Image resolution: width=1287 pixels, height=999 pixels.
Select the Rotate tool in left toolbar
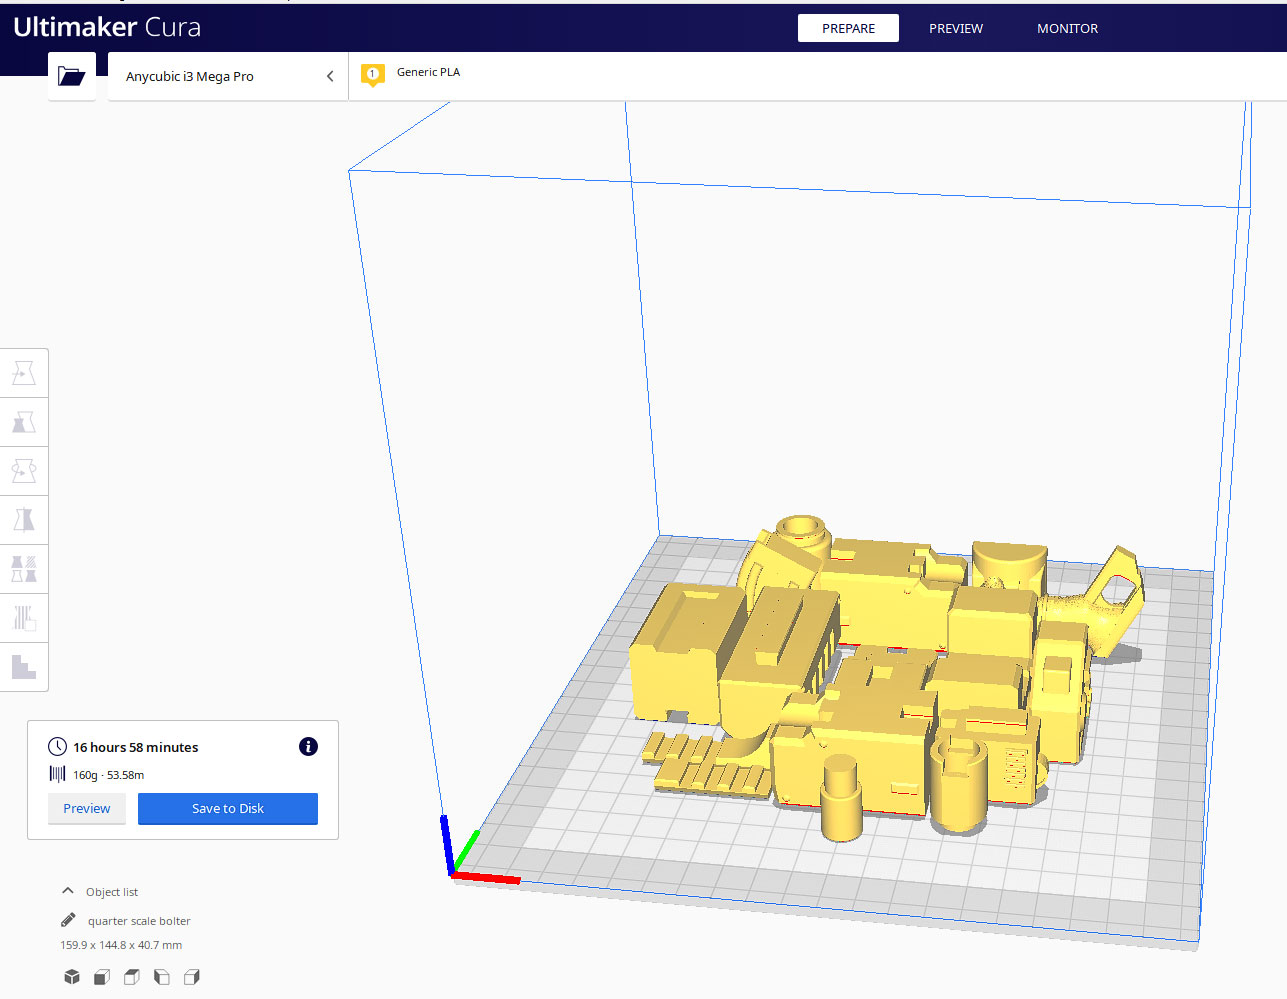tap(24, 471)
